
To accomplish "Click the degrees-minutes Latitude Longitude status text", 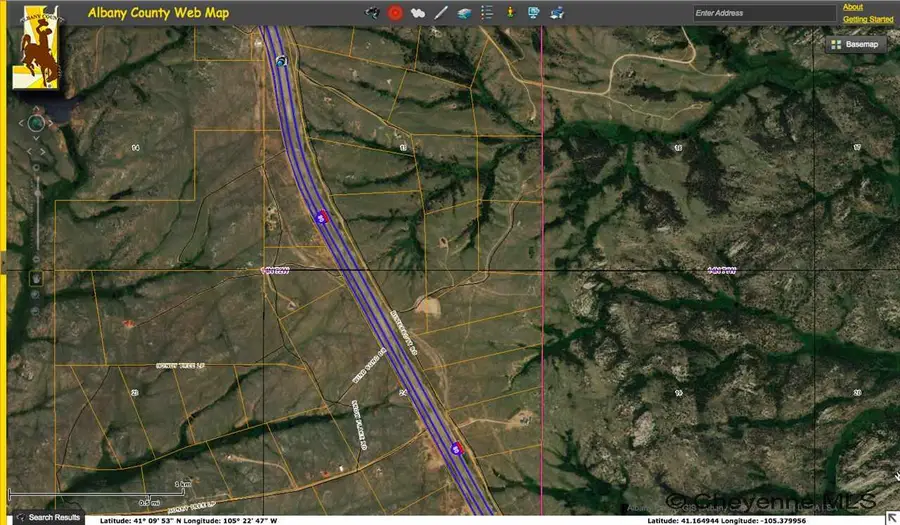I will (188, 520).
